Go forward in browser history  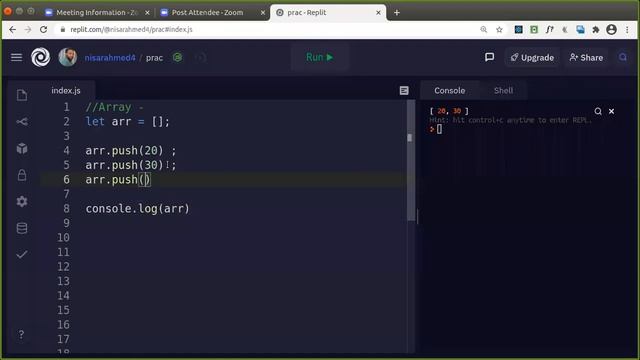tap(28, 29)
